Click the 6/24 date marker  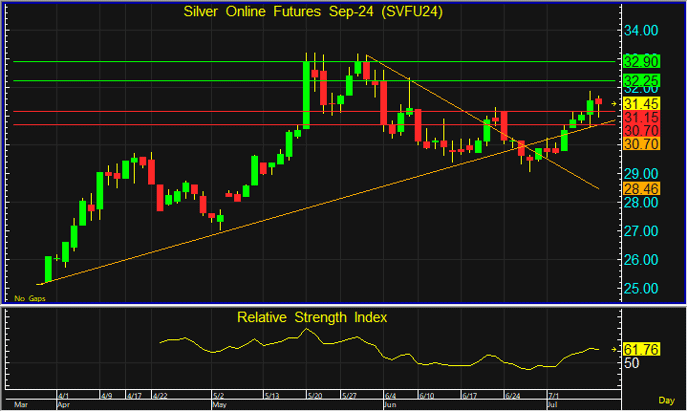pyautogui.click(x=512, y=396)
